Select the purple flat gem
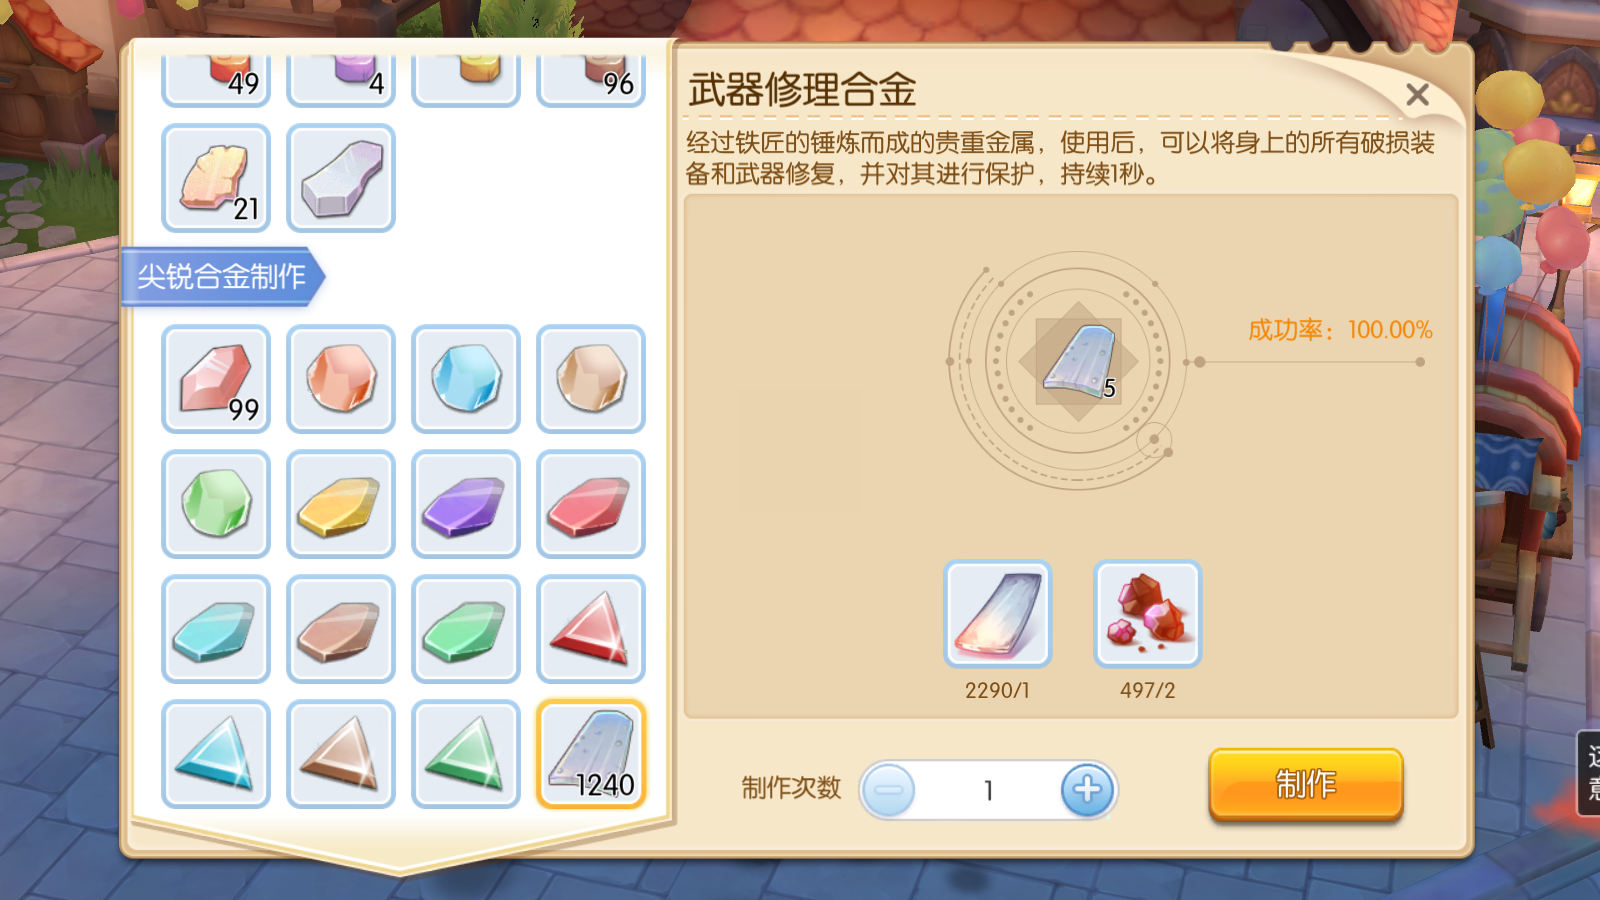Image resolution: width=1600 pixels, height=900 pixels. tap(466, 504)
